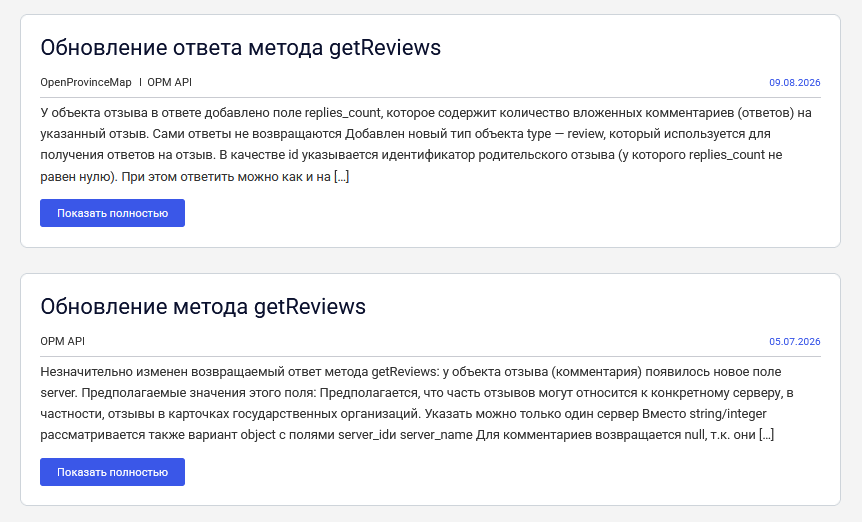The height and width of the screenshot is (522, 862).
Task: Click "Показать полностью" under the replies_count post
Action: click(112, 213)
